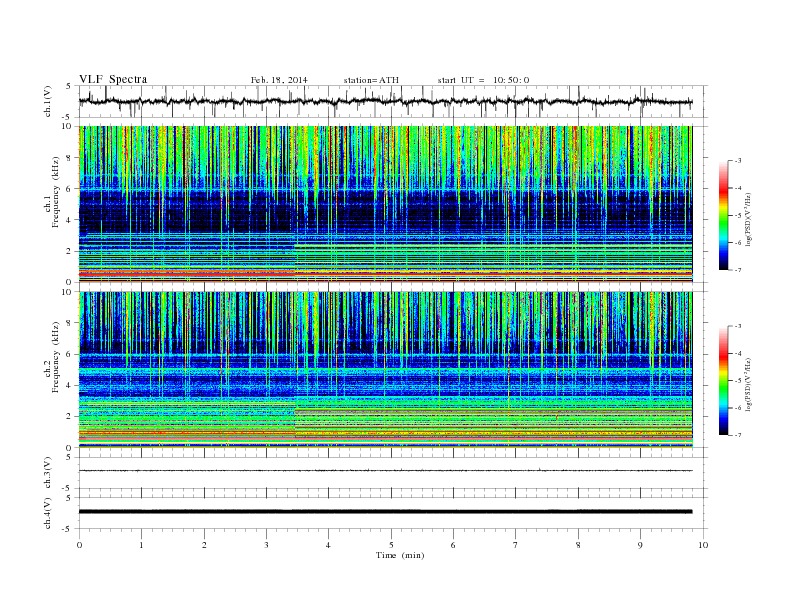
Task: Click the 'VLF Spectra' title text
Action: (x=113, y=79)
